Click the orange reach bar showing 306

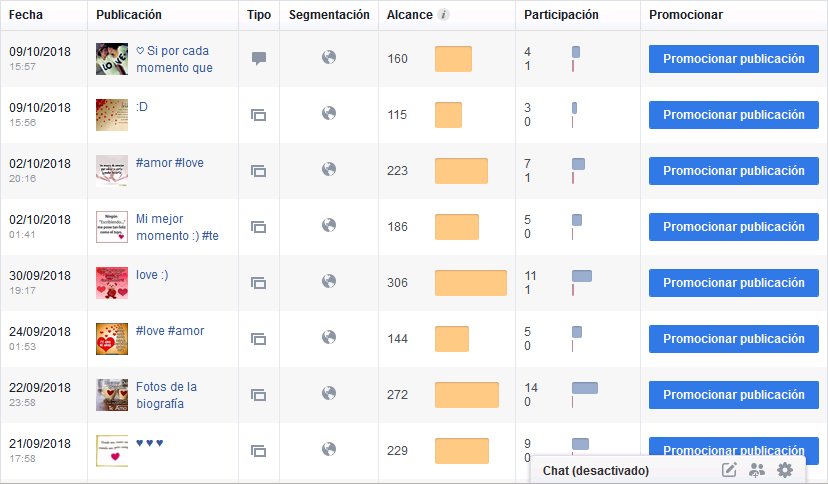[471, 283]
